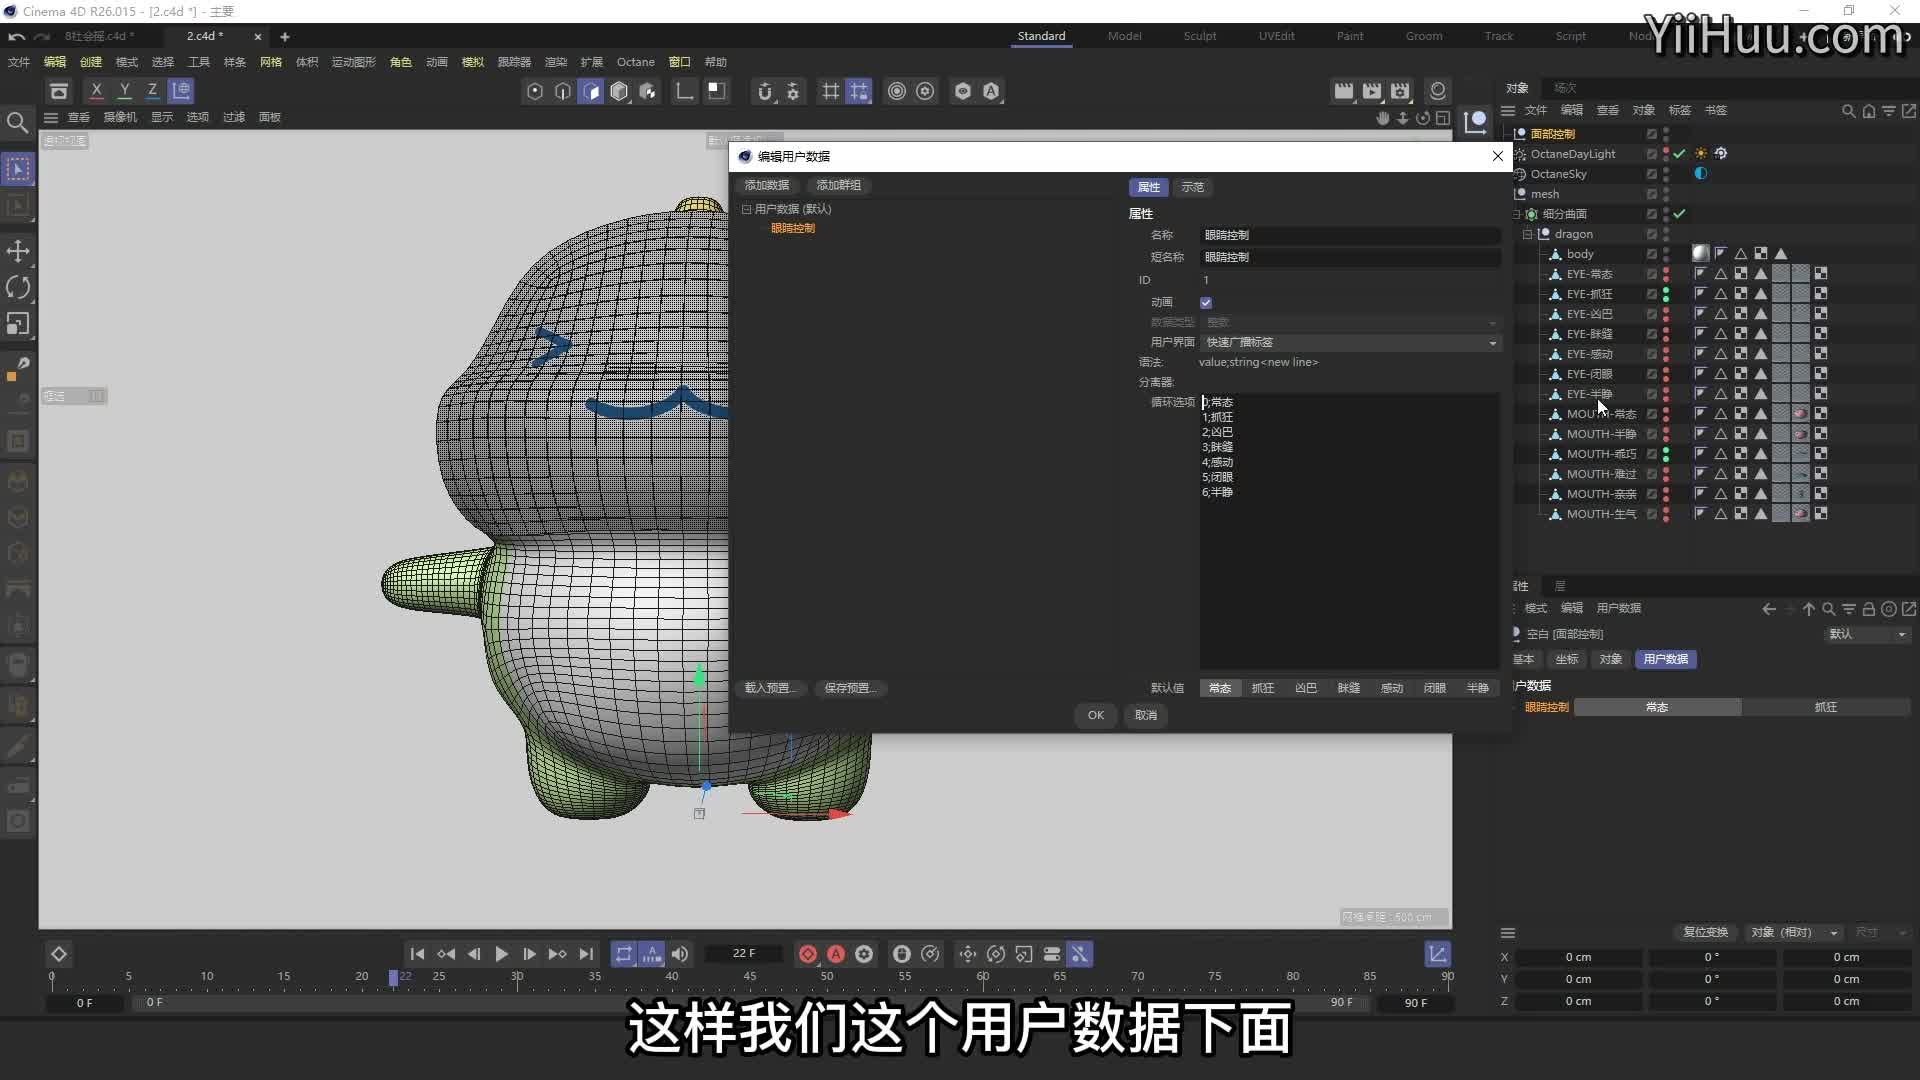Toggle Z axis lock
Image resolution: width=1920 pixels, height=1080 pixels.
coord(152,91)
